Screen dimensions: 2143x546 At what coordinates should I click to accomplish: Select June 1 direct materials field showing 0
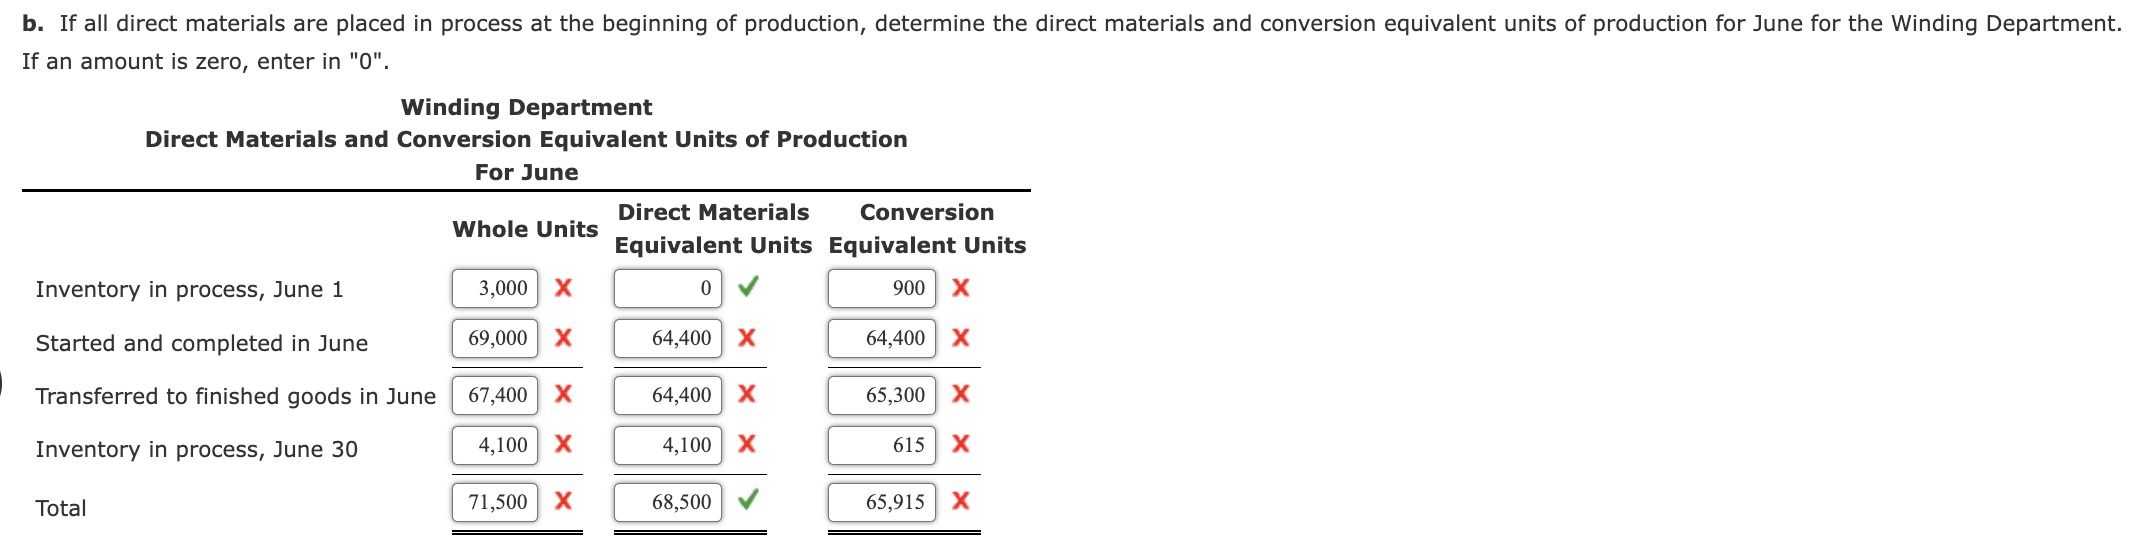(x=667, y=288)
